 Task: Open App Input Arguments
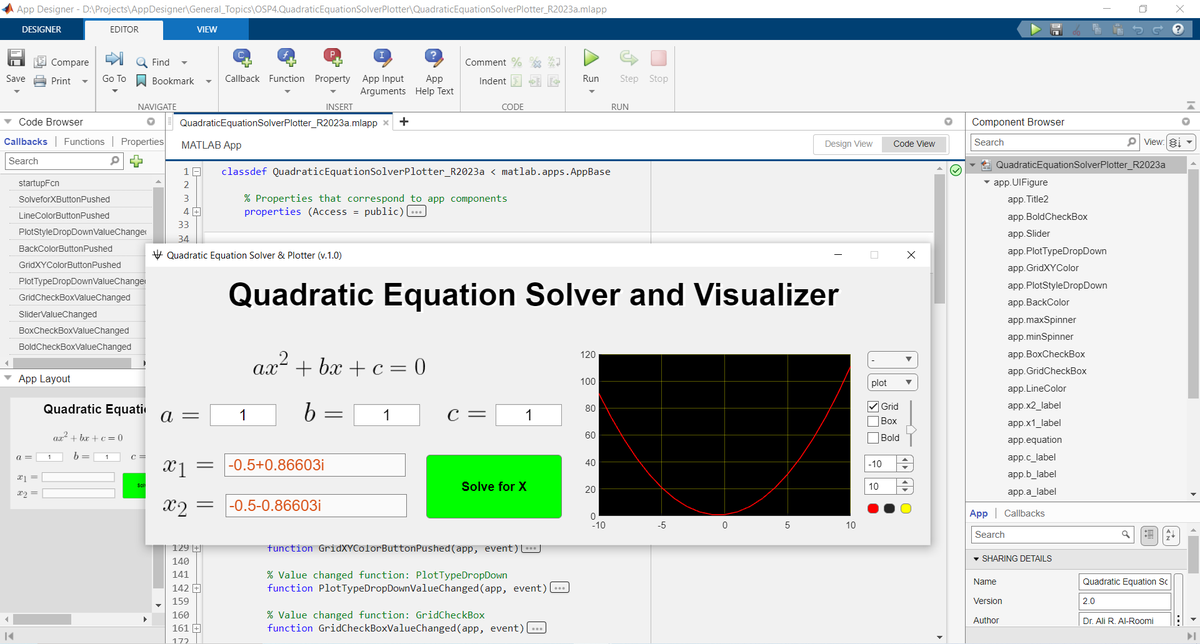381,70
